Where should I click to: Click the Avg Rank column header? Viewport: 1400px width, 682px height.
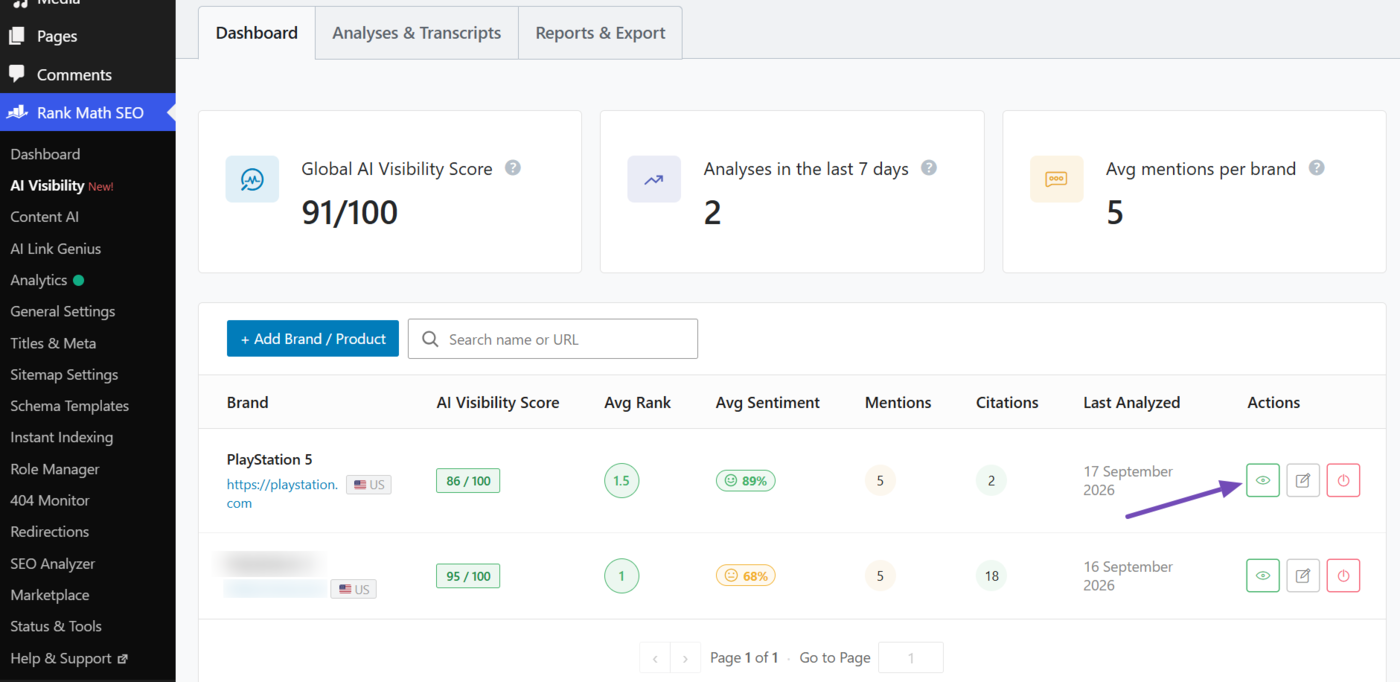click(638, 402)
